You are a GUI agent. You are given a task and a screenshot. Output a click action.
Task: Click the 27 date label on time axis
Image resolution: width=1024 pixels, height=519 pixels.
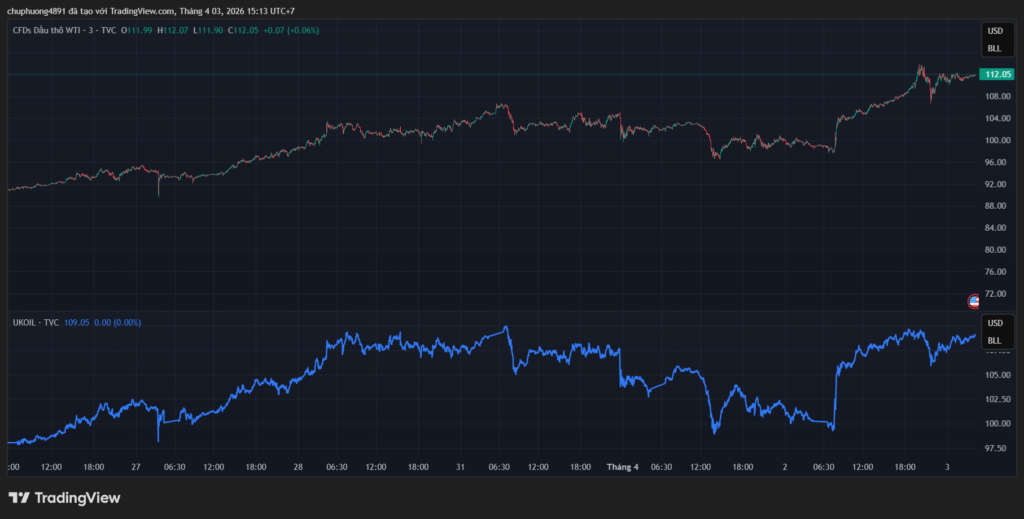point(135,466)
